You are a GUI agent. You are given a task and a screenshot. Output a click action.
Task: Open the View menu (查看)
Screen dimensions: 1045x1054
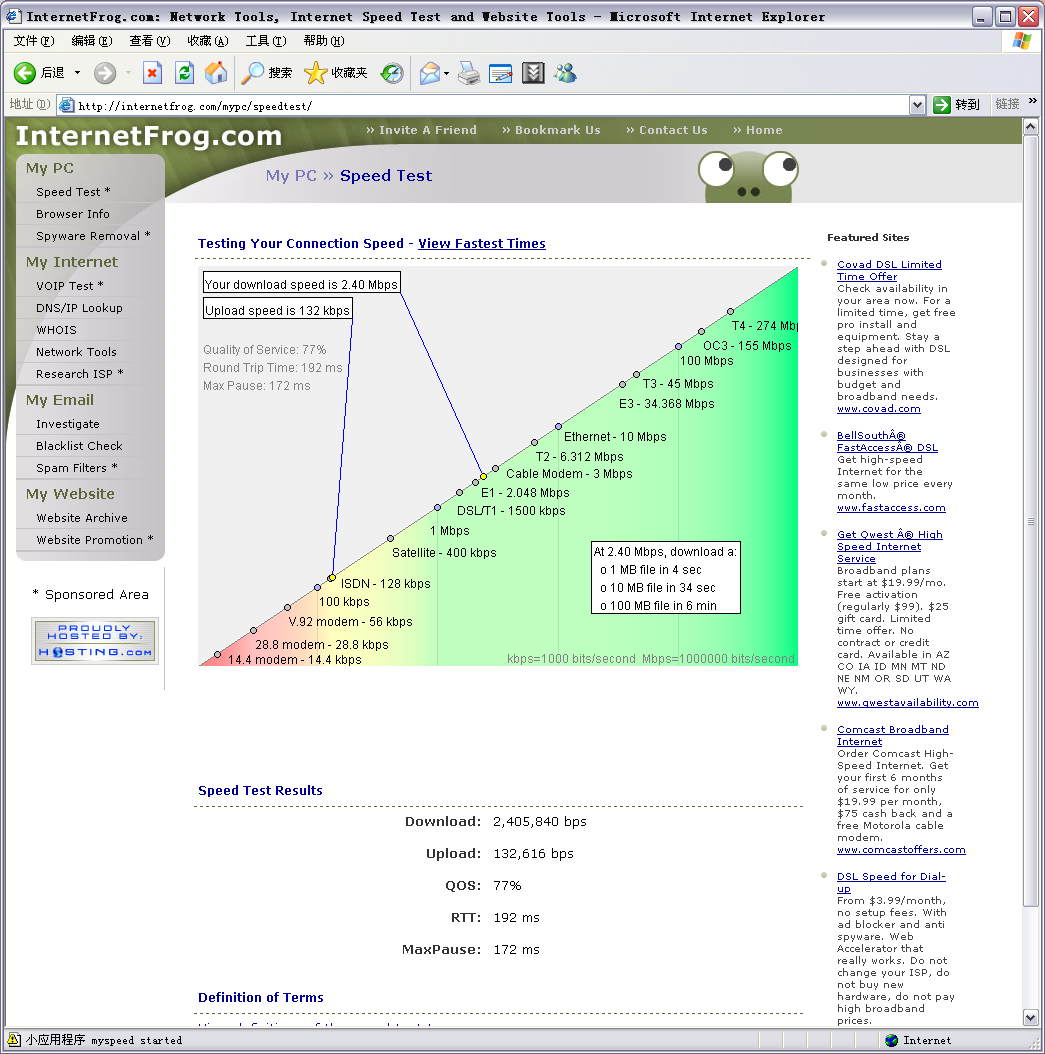150,41
